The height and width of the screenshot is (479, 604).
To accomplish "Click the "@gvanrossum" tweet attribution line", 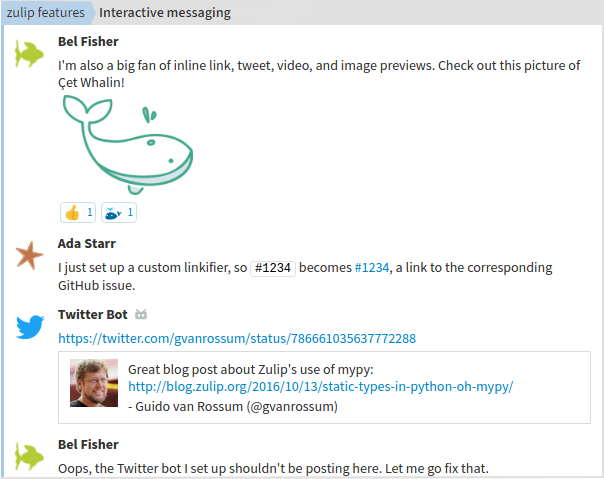I will pos(233,406).
